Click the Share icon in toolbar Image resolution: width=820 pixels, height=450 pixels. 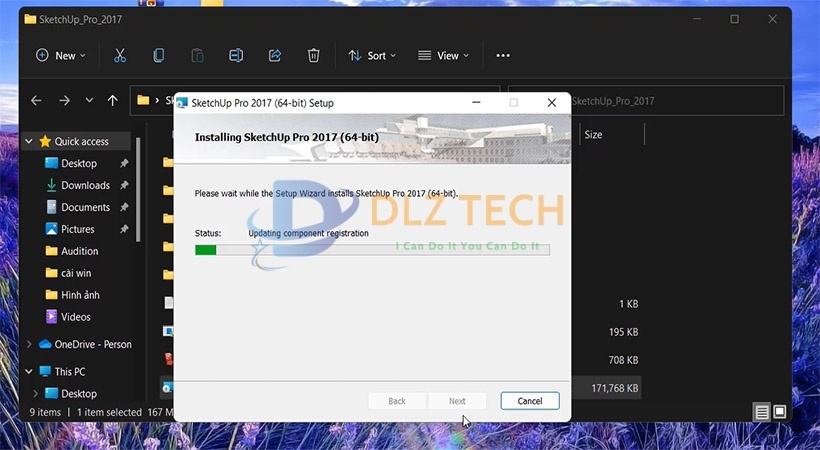pyautogui.click(x=275, y=56)
